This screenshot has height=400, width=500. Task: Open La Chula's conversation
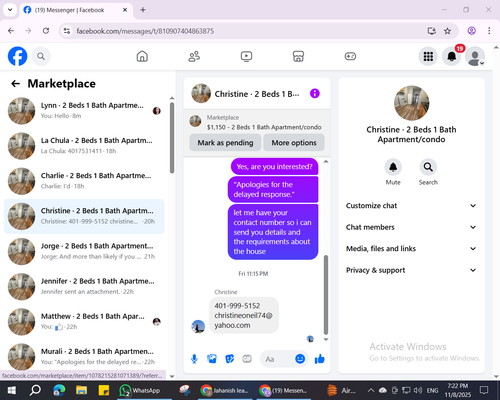click(x=84, y=146)
